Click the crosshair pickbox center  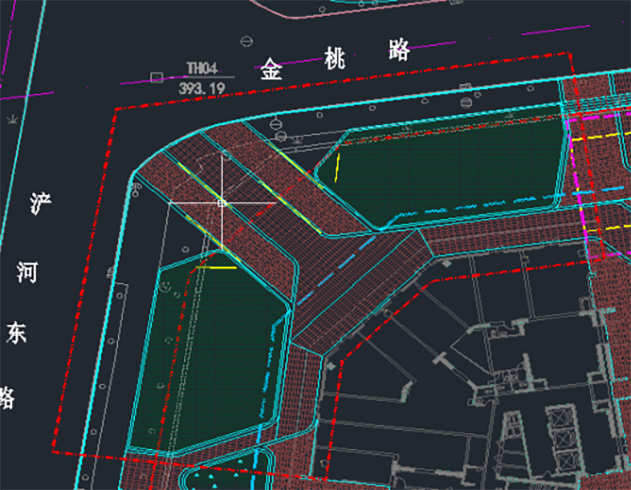pos(222,202)
